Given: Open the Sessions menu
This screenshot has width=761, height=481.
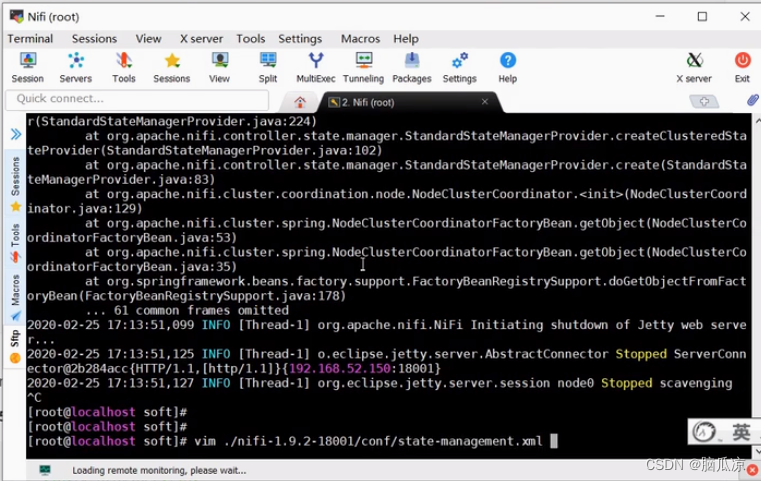Looking at the screenshot, I should 94,39.
